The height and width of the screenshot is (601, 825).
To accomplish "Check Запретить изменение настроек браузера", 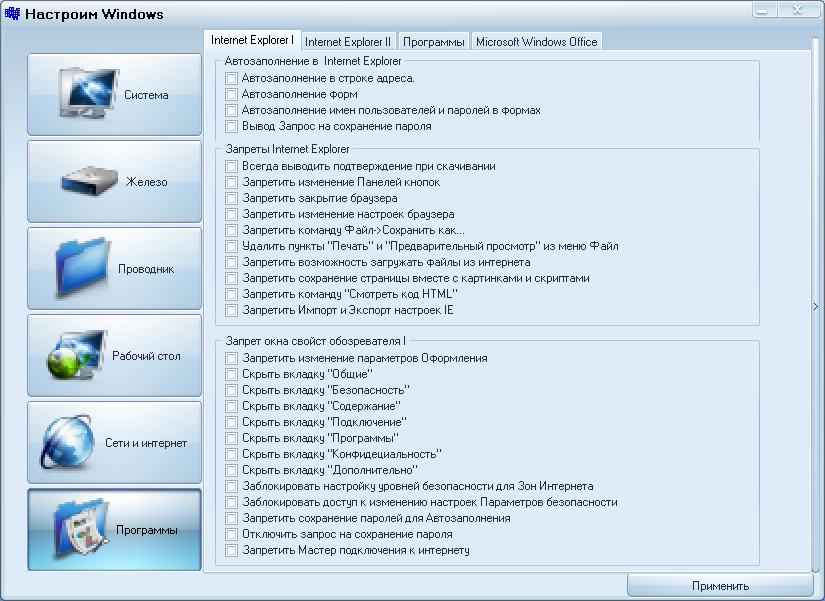I will click(231, 214).
